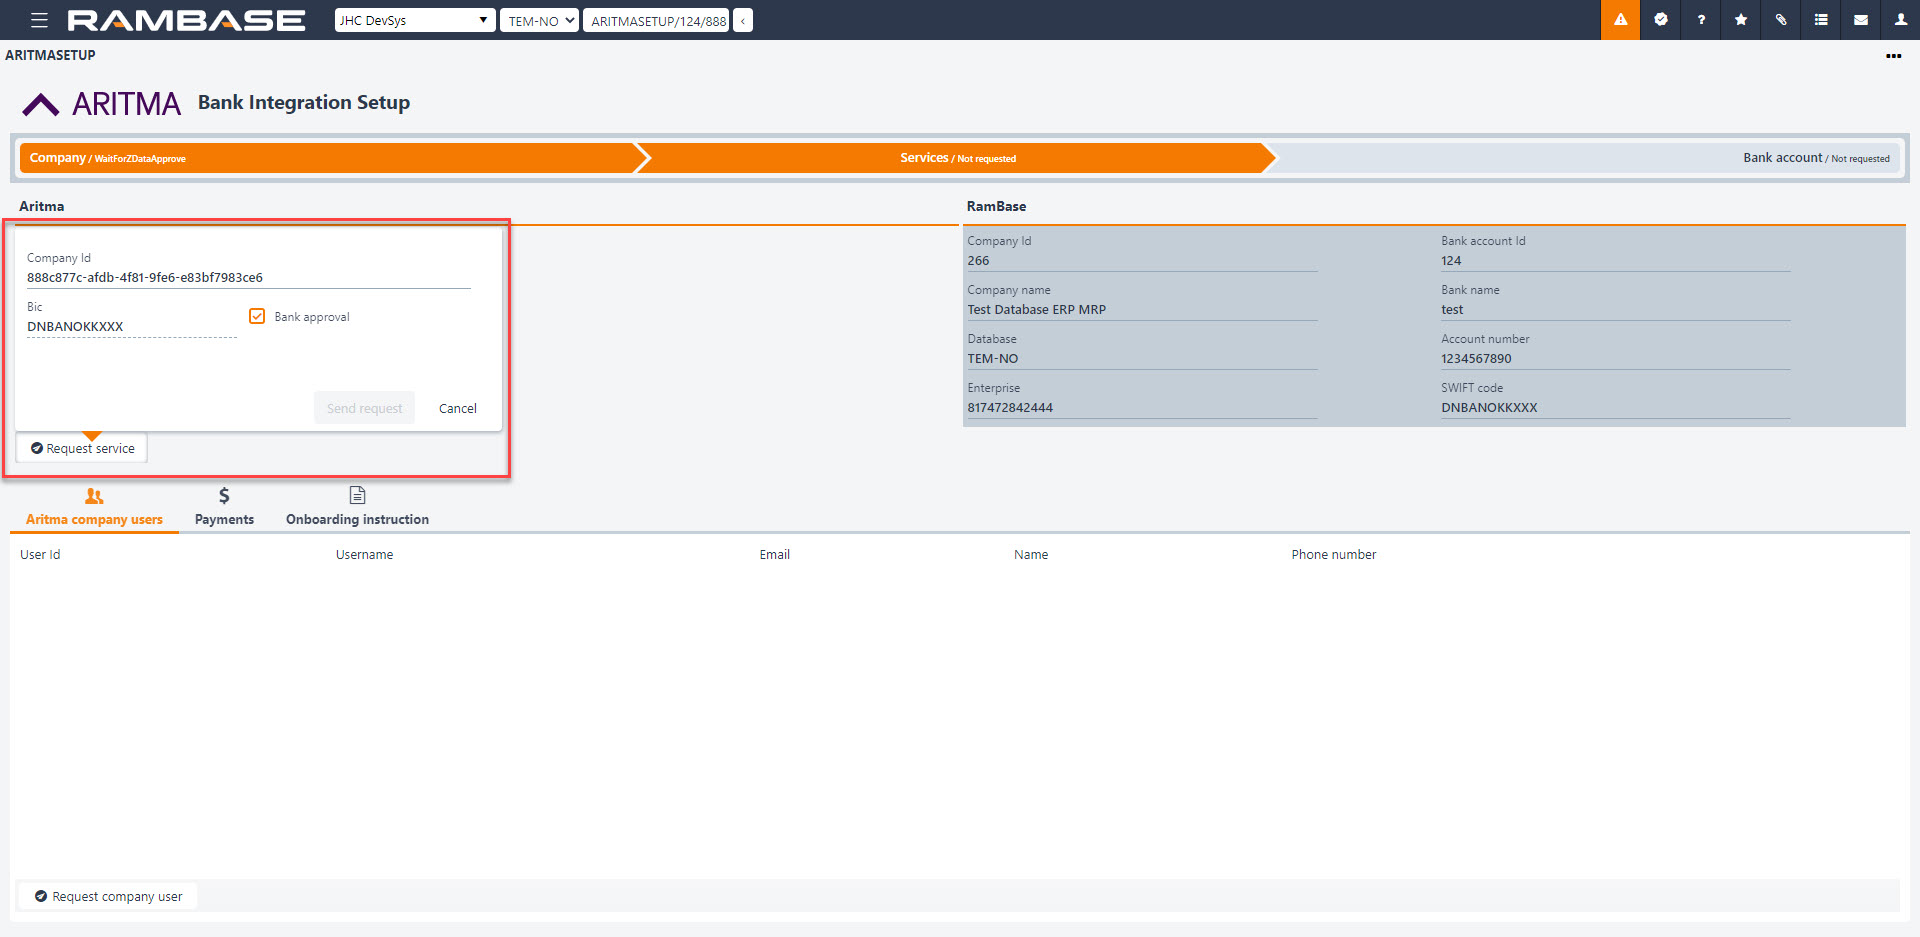This screenshot has height=937, width=1920.
Task: Open the messages envelope icon
Action: point(1861,20)
